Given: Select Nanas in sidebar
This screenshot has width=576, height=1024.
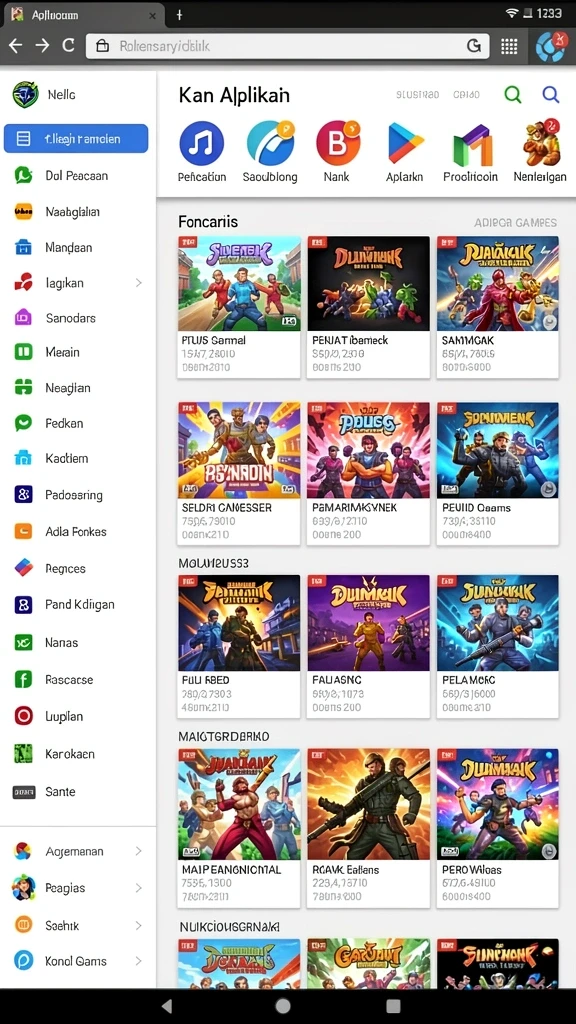Looking at the screenshot, I should tap(78, 643).
